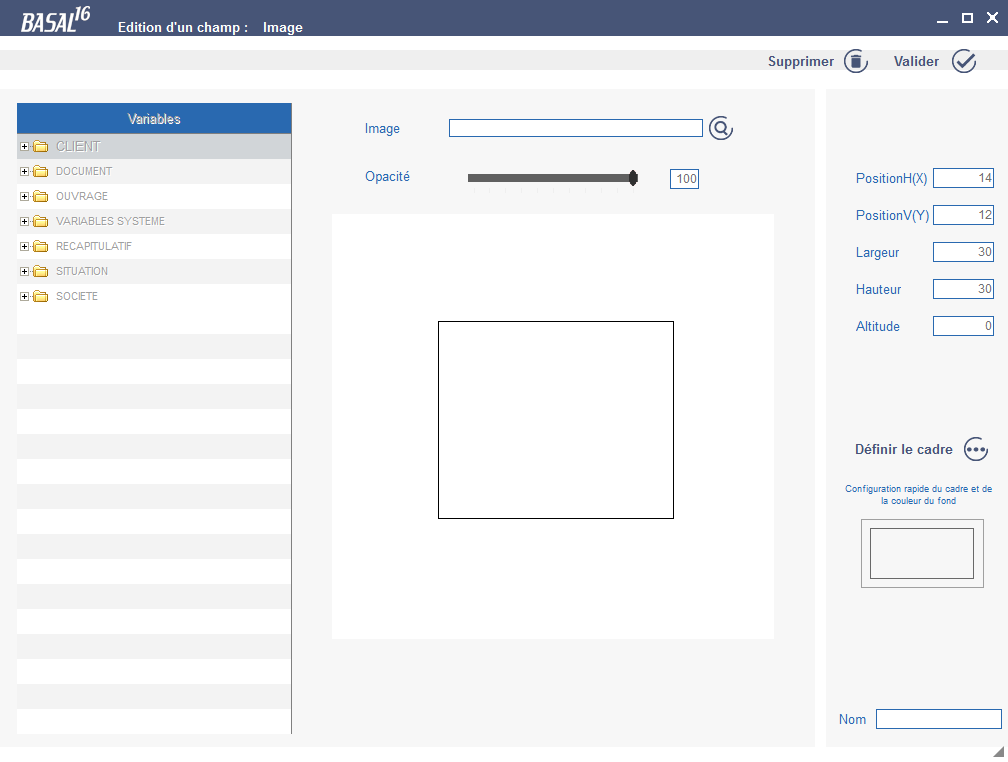The height and width of the screenshot is (762, 1008).
Task: Click the Opacité slider handle
Action: 633,178
